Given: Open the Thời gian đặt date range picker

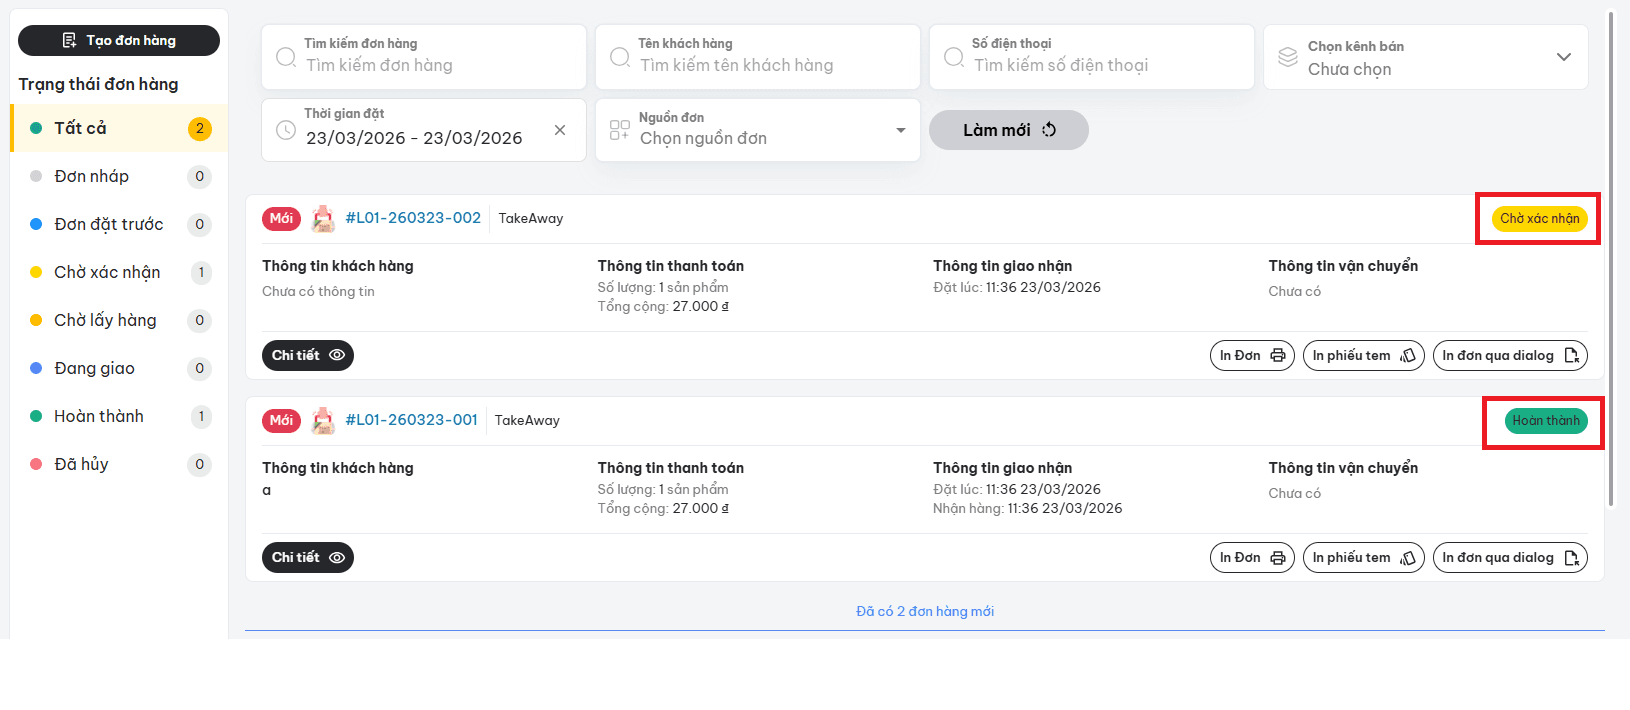Looking at the screenshot, I should click(x=424, y=130).
